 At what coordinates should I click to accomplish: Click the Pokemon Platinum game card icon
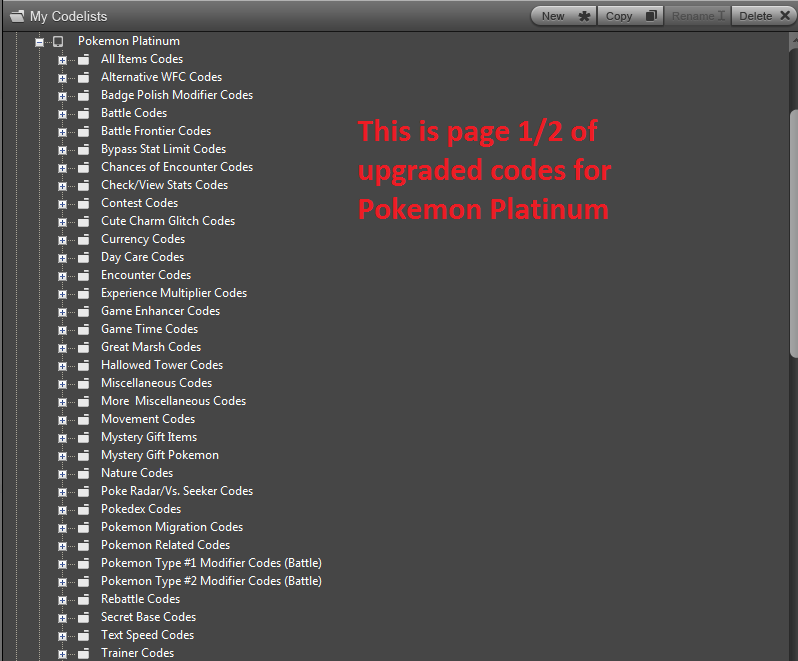(58, 42)
